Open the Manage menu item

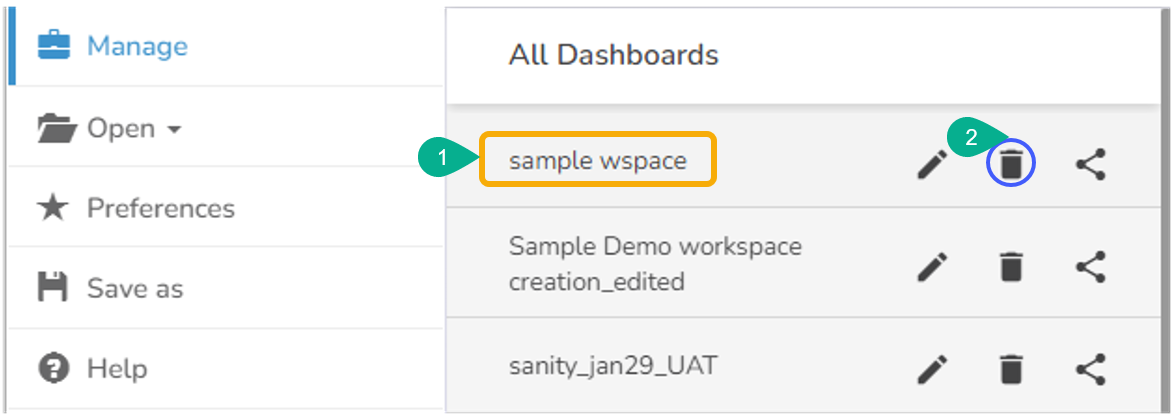tap(137, 46)
